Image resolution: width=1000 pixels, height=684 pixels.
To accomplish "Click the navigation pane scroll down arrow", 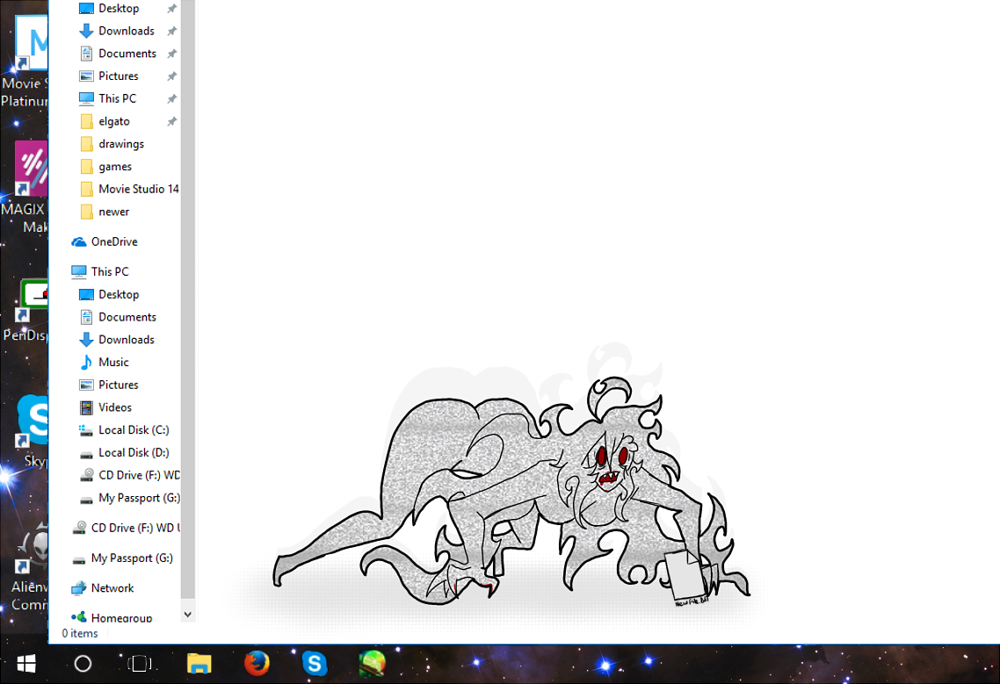I will (188, 614).
